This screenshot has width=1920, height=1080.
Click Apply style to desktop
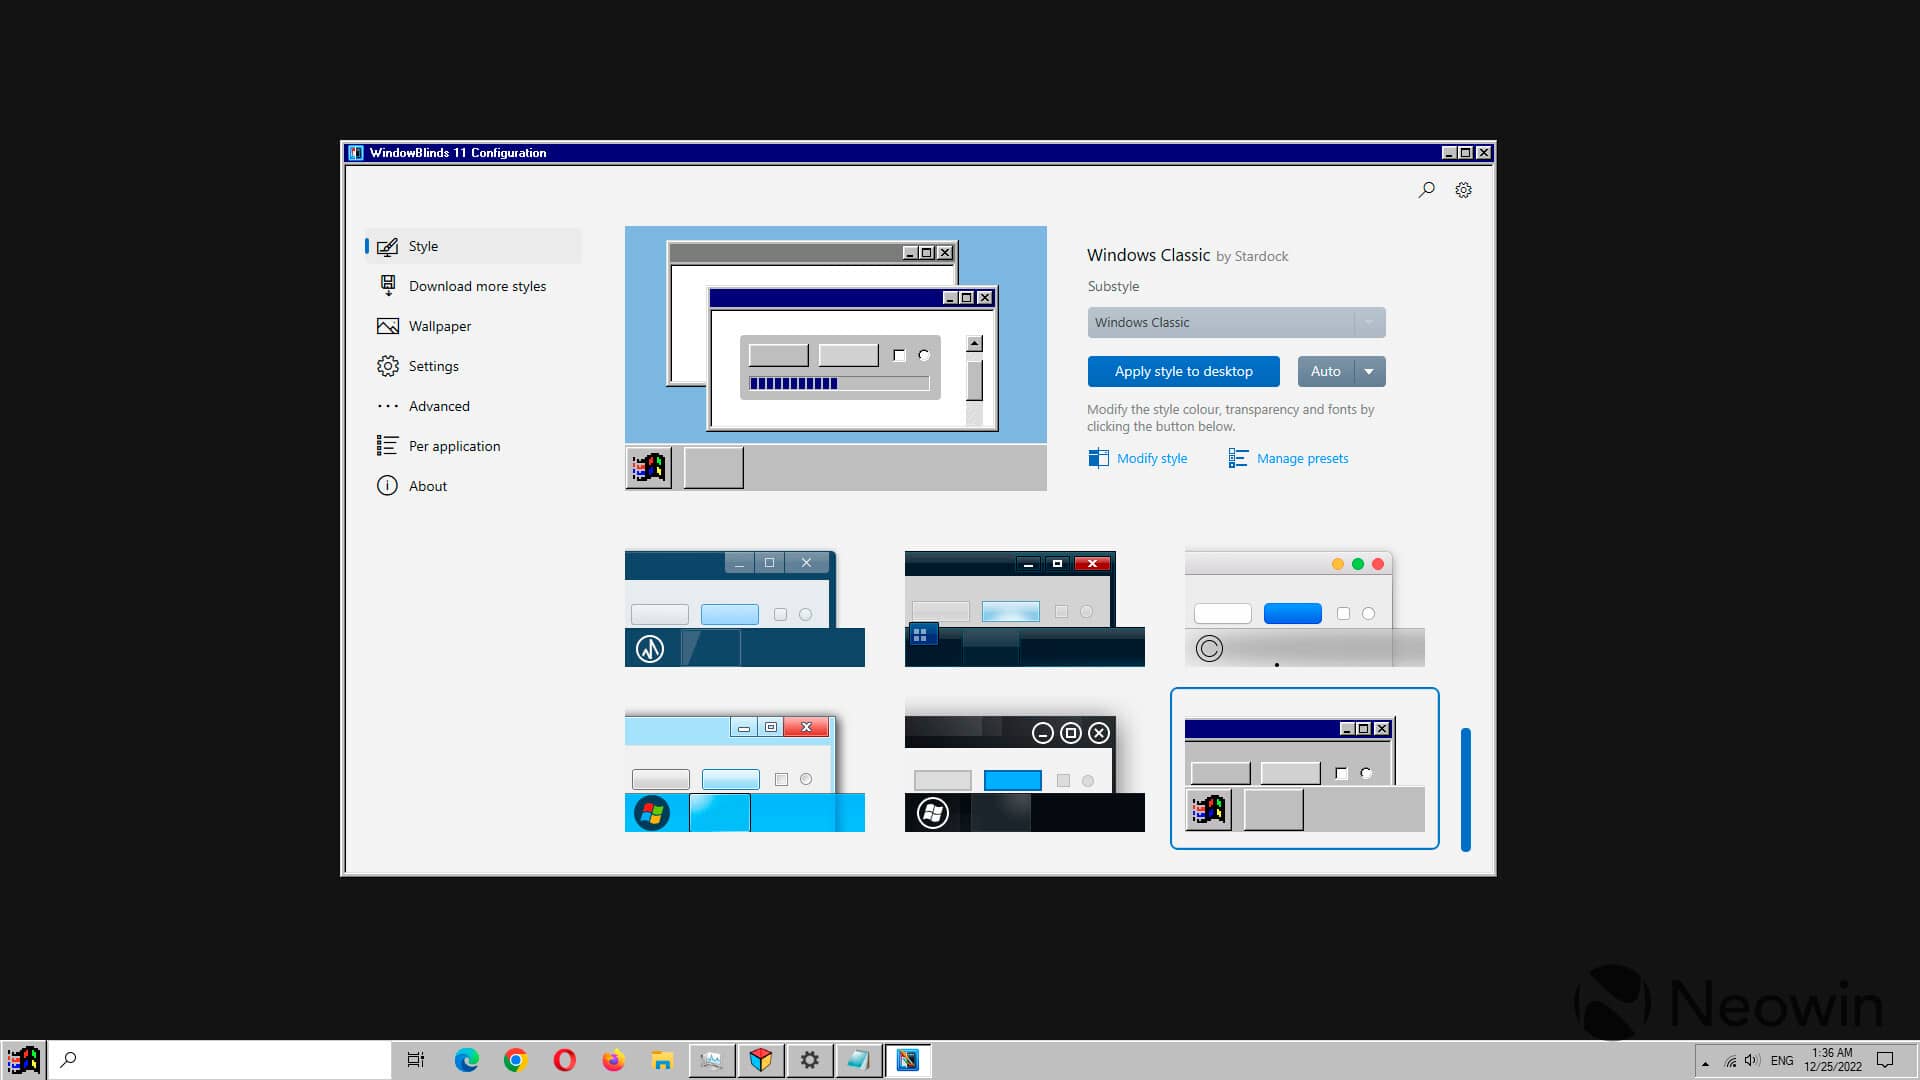tap(1183, 371)
